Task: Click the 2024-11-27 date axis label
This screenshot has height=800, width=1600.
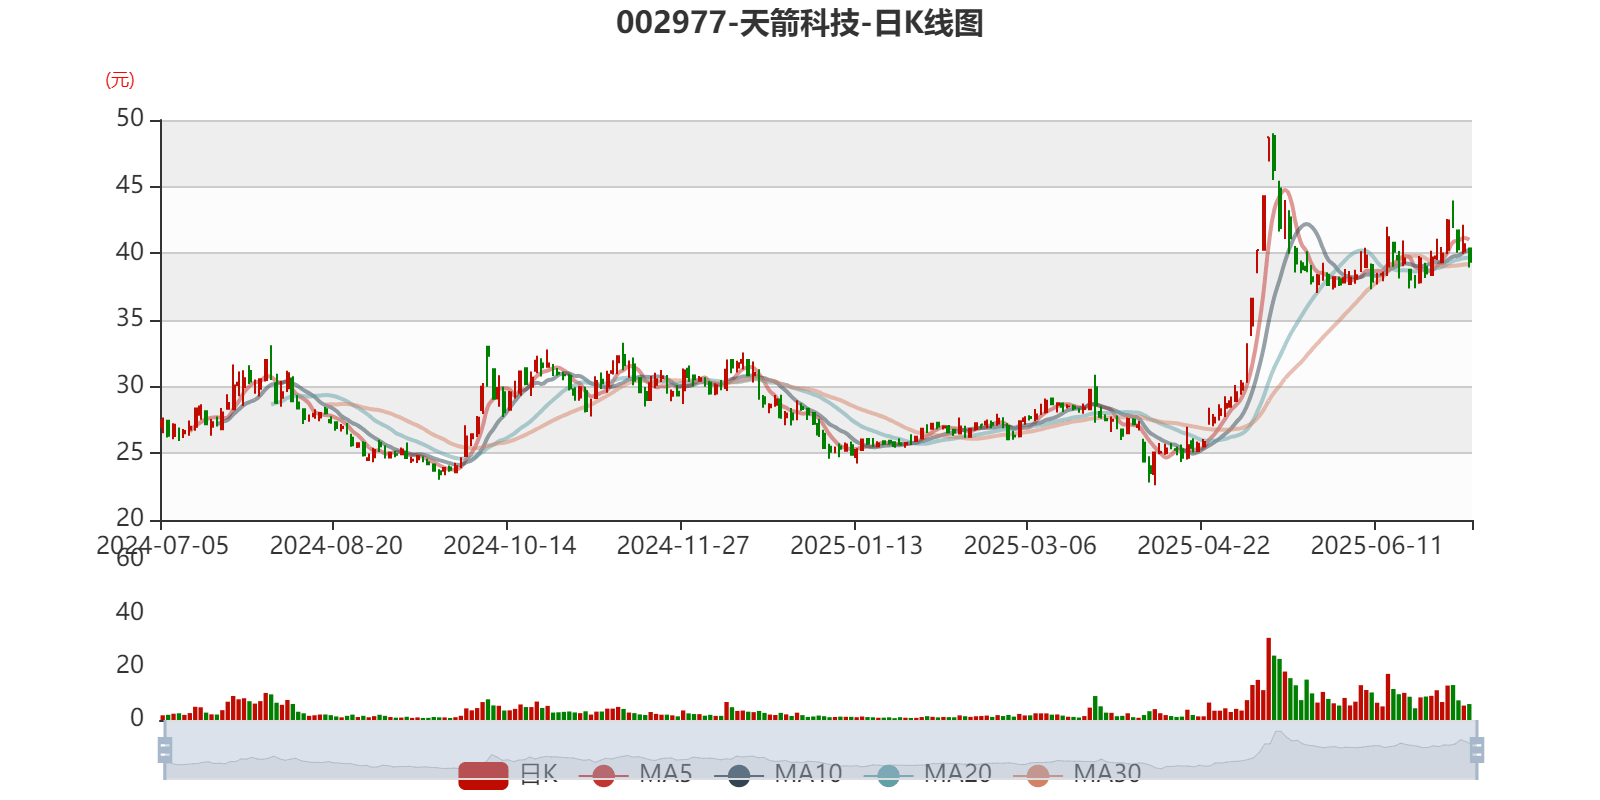Action: [683, 546]
